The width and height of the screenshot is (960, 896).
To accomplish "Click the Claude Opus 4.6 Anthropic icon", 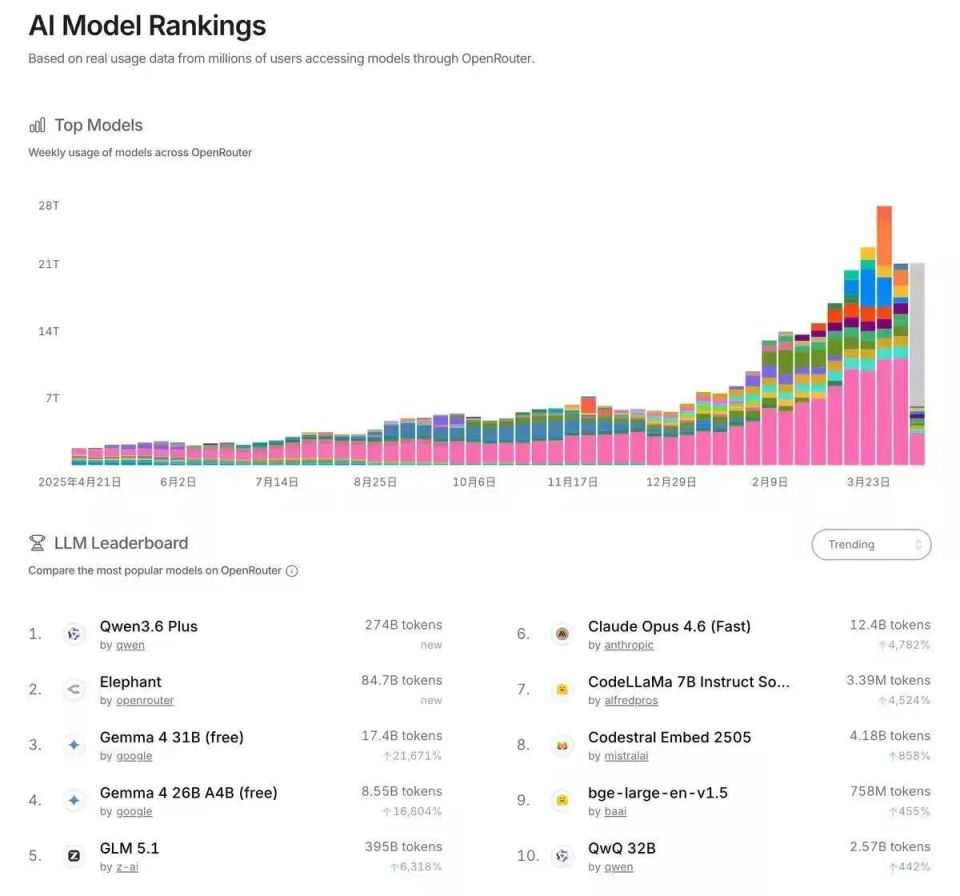I will (562, 633).
